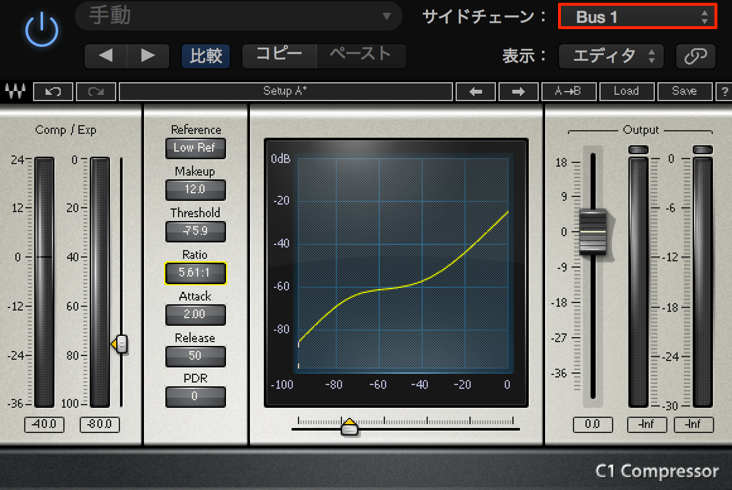
Task: Click the Output gain fader handle
Action: tap(593, 231)
